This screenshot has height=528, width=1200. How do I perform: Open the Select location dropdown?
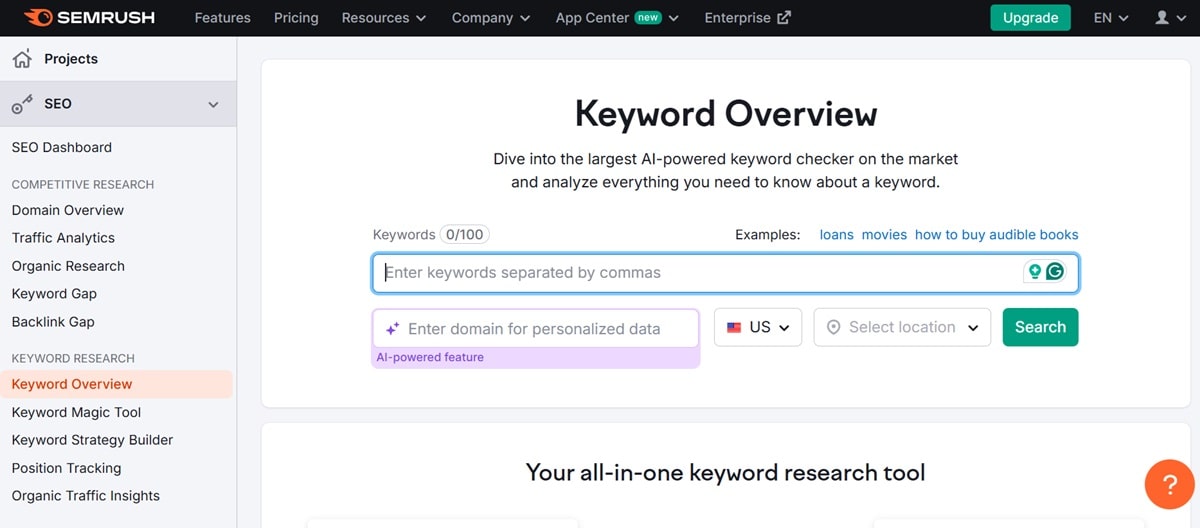tap(902, 327)
